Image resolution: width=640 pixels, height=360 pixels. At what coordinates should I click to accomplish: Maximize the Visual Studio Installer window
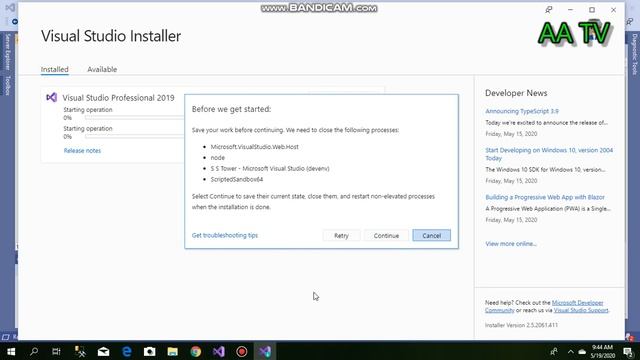click(x=592, y=10)
